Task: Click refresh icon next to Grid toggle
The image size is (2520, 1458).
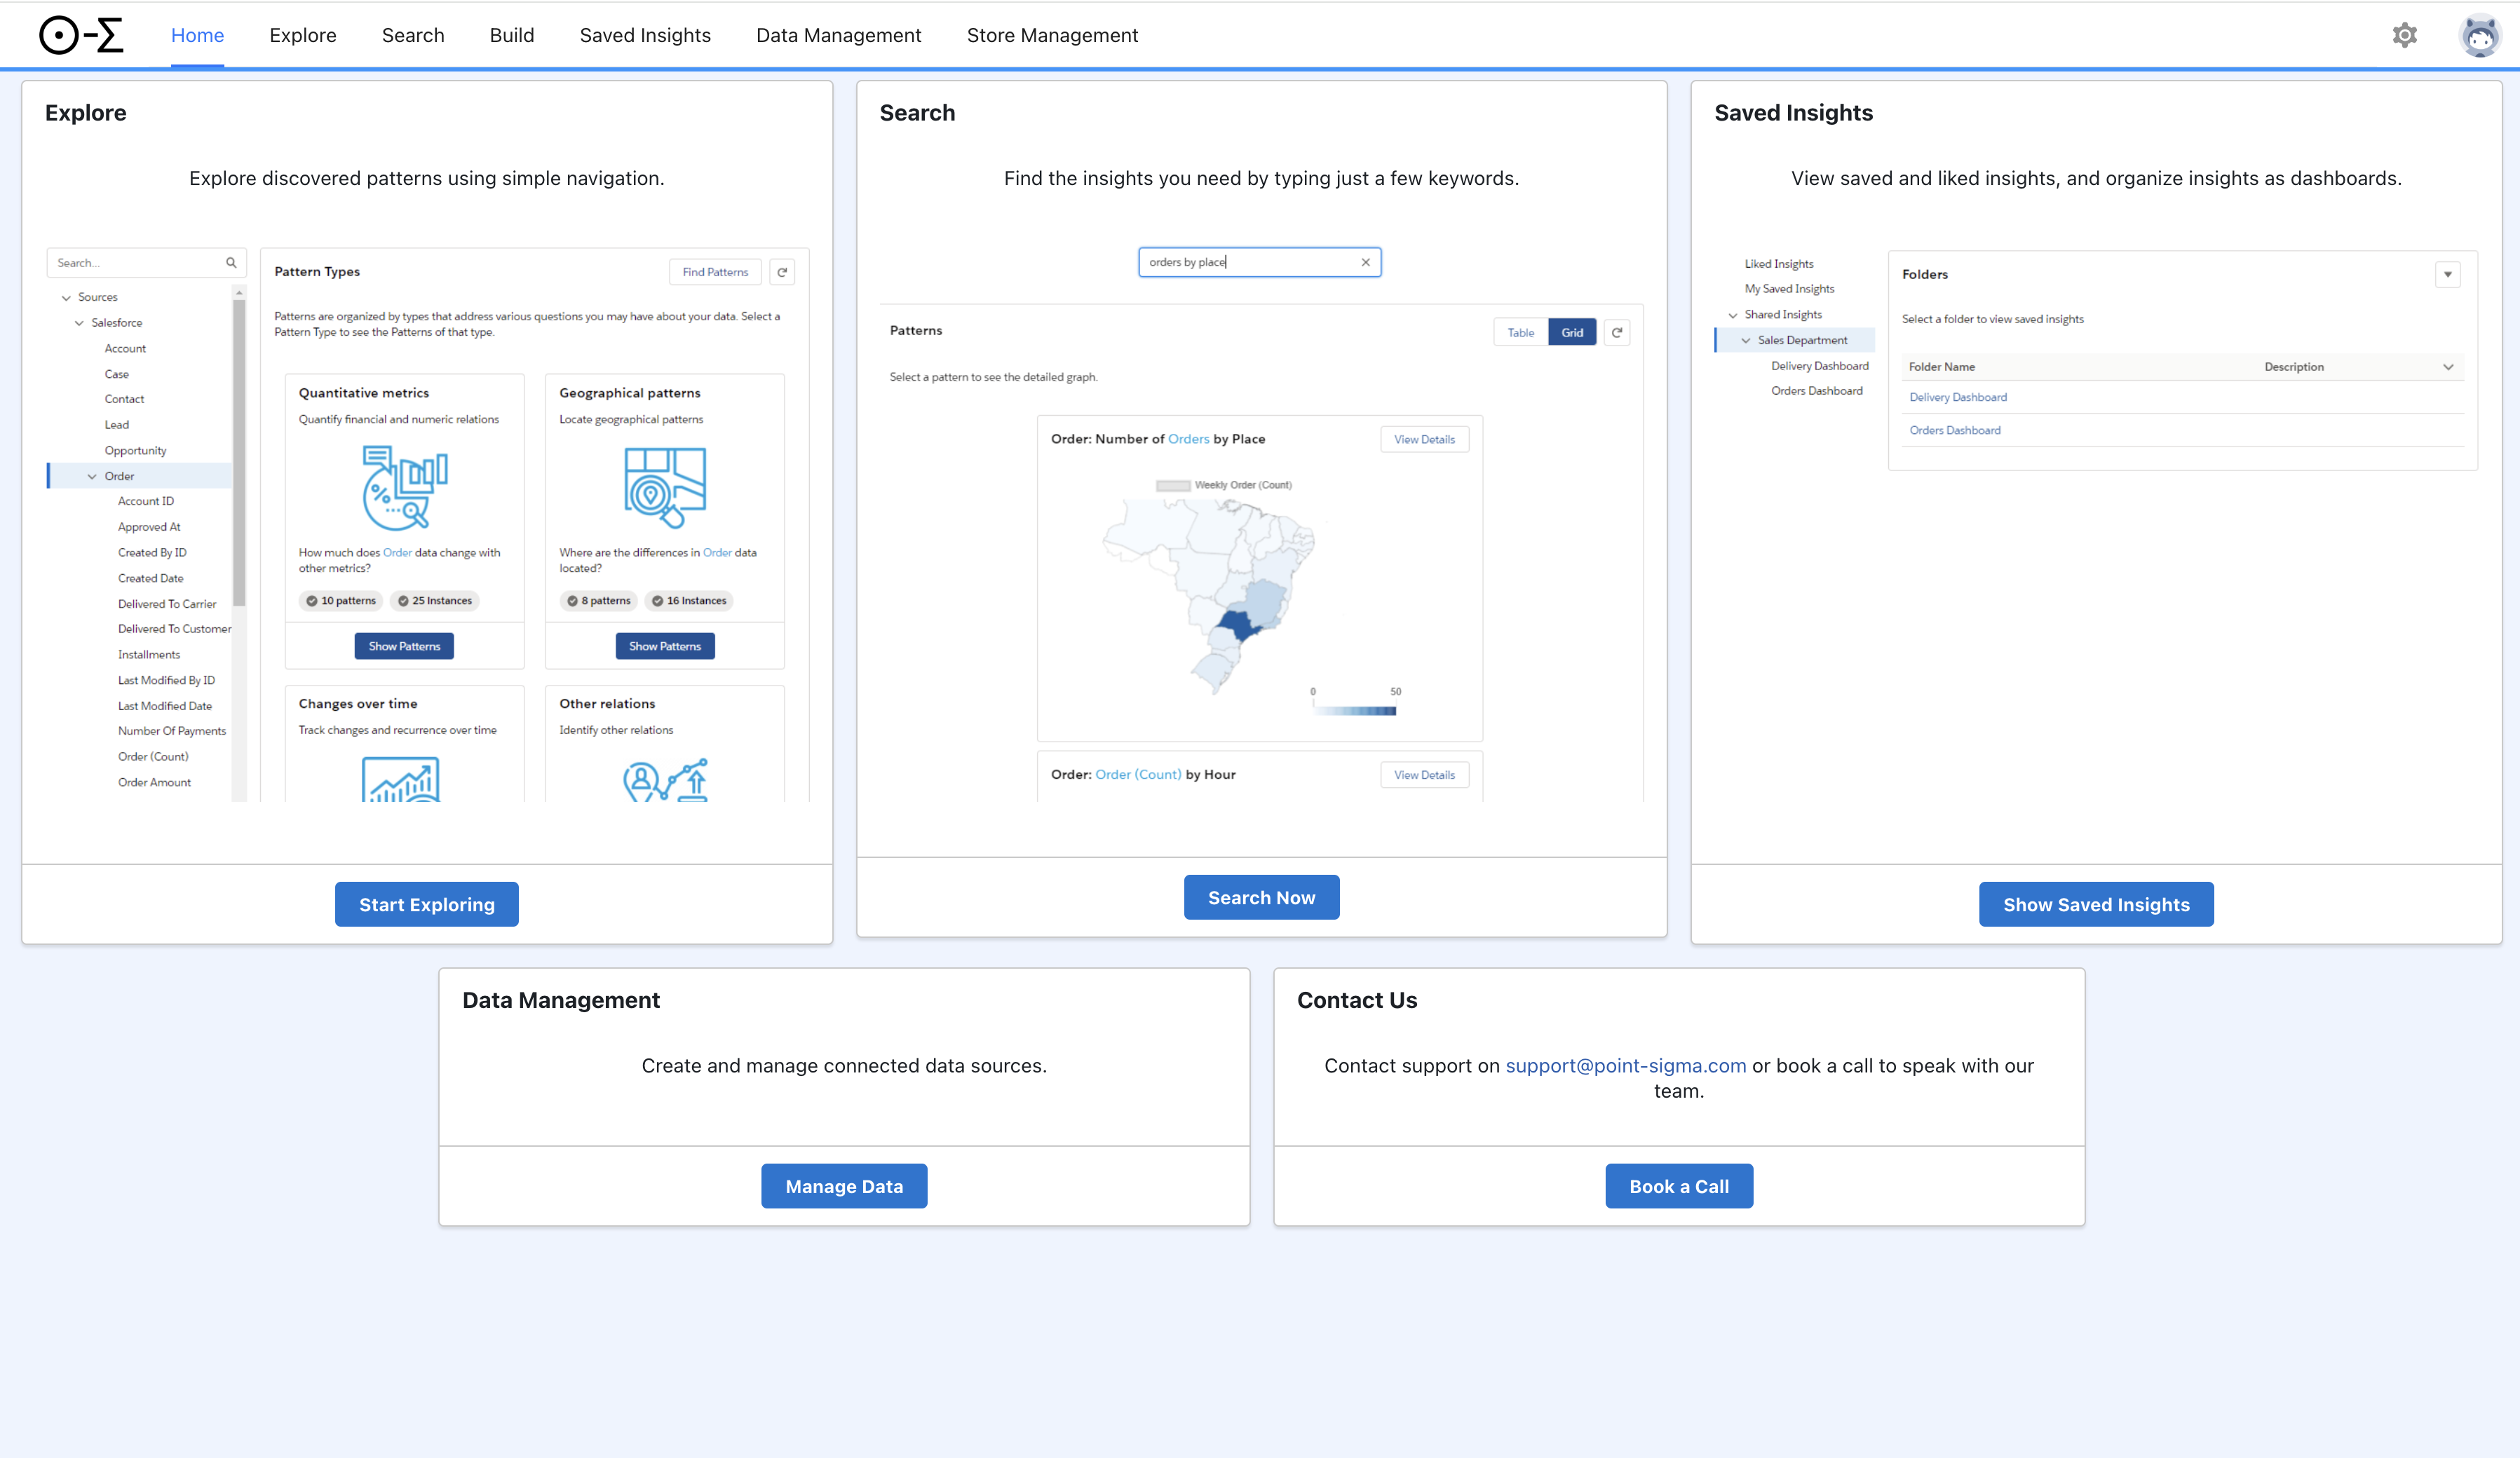Action: [1617, 333]
